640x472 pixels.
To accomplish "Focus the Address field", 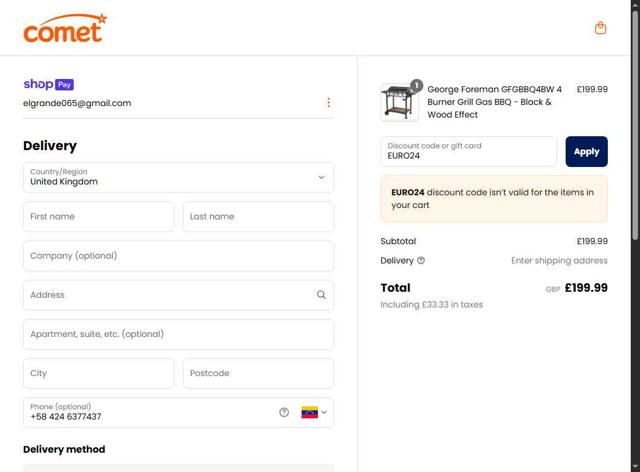I will pos(178,295).
